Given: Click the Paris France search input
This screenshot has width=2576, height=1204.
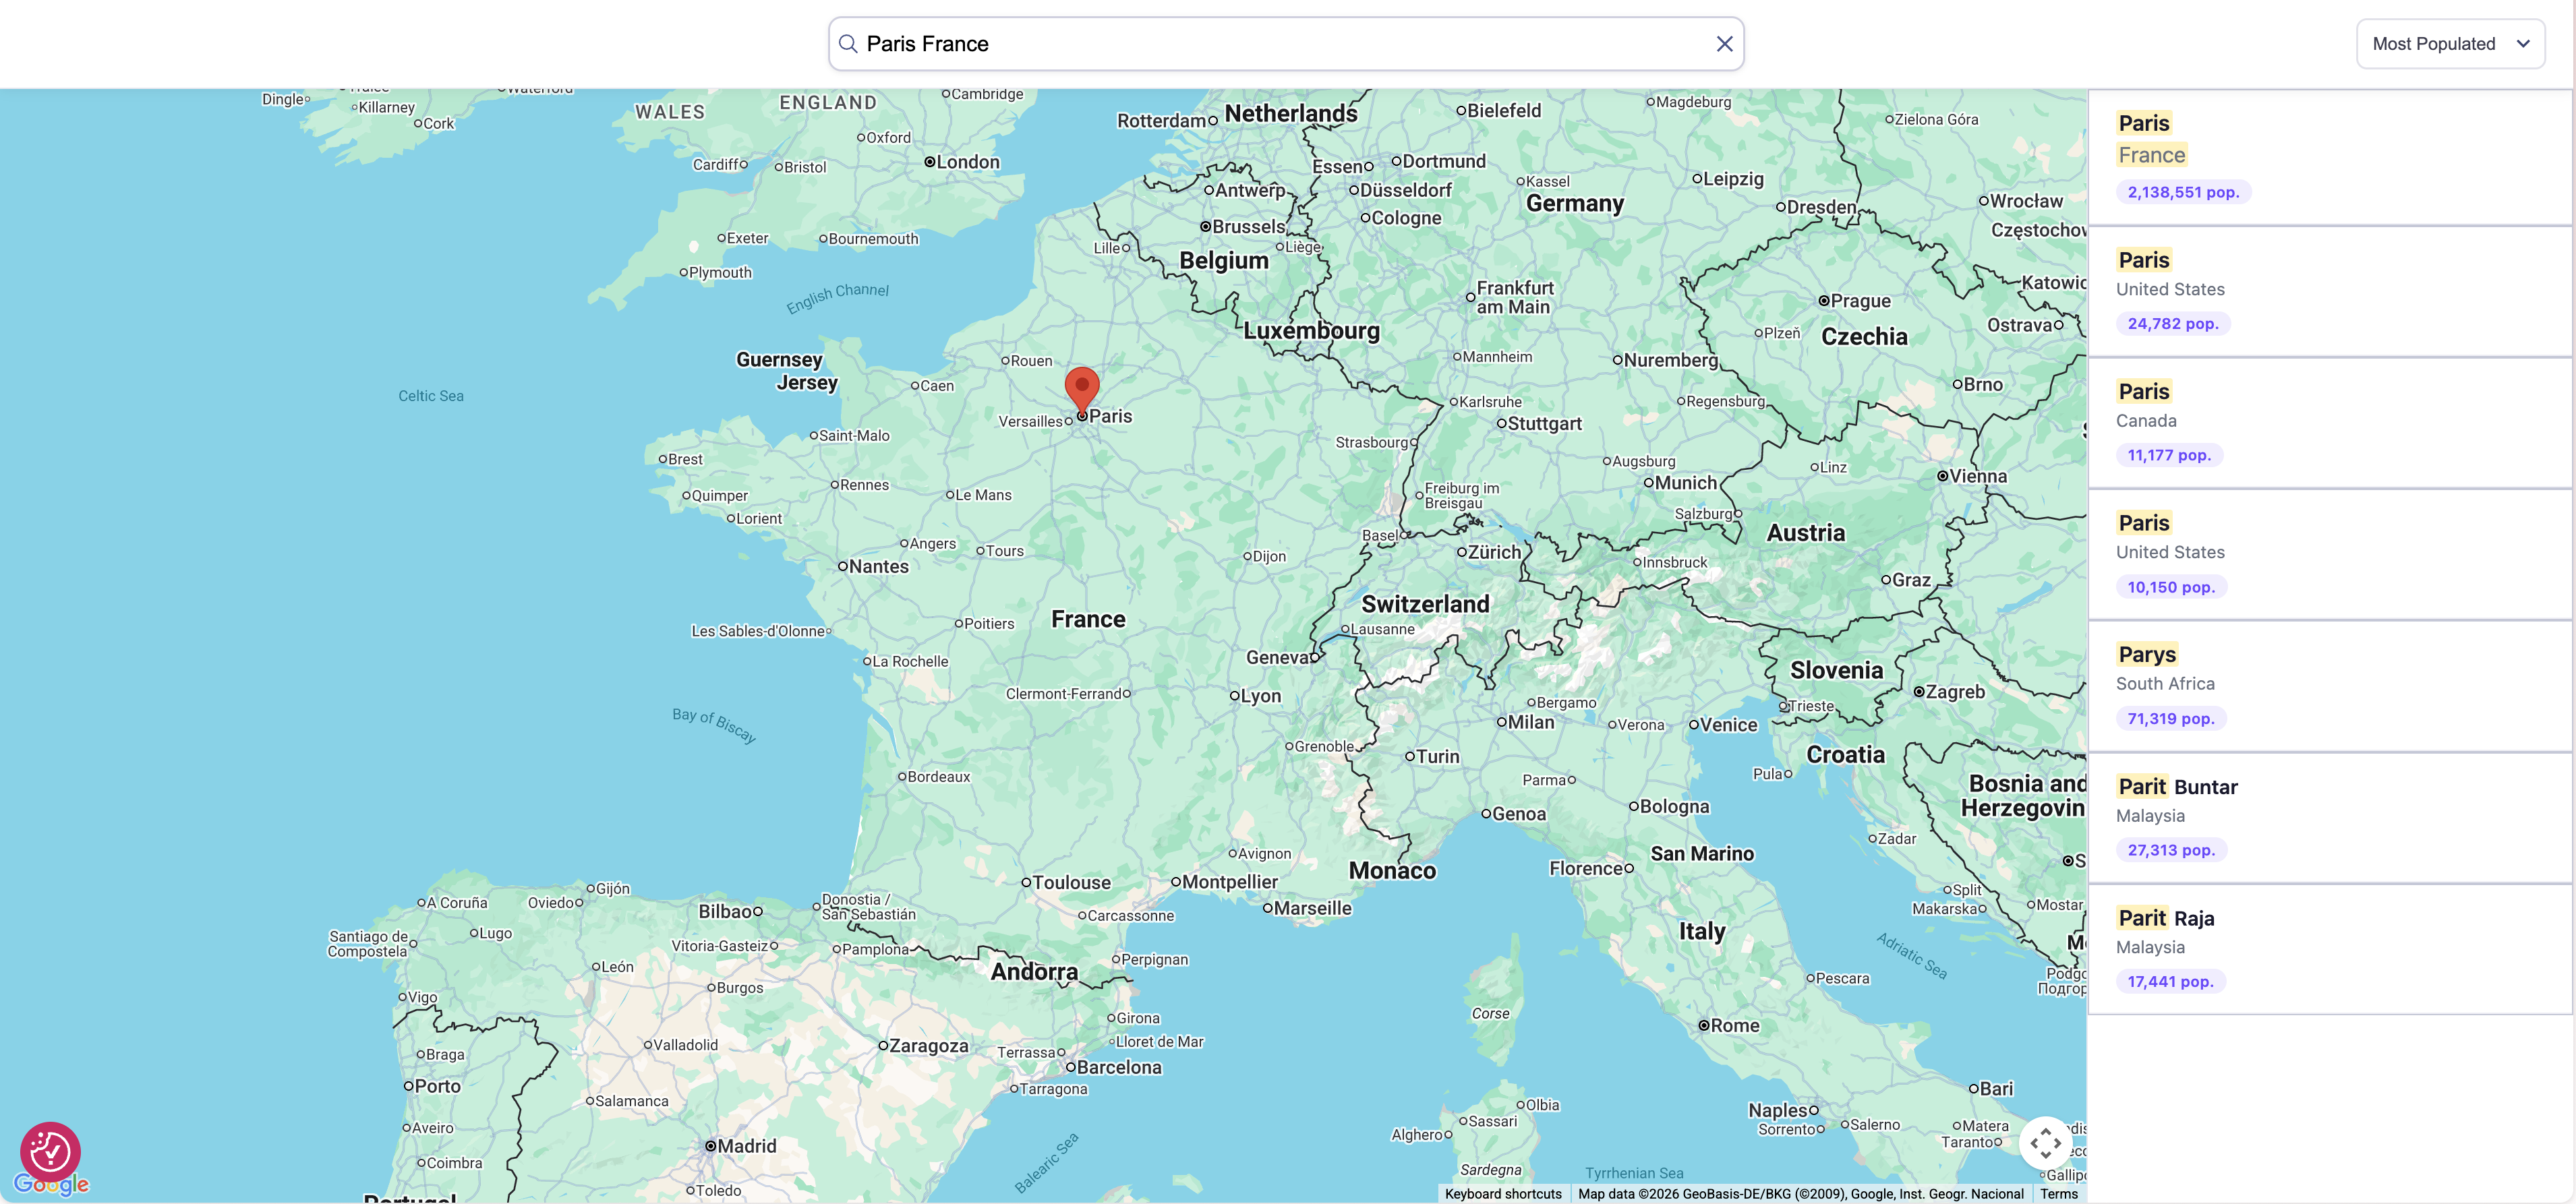Looking at the screenshot, I should (1286, 44).
